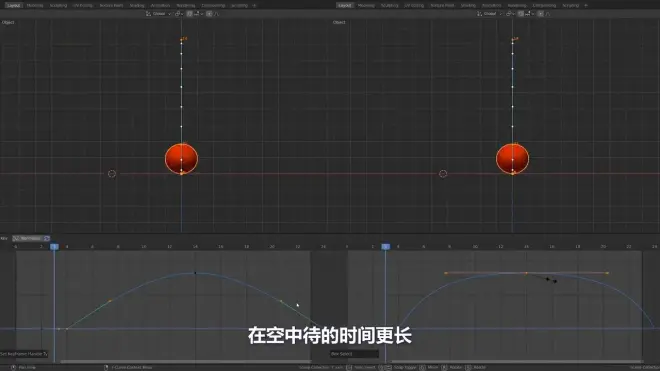Add a workspace with plus in left window
660x371 pixels.
tap(254, 5)
